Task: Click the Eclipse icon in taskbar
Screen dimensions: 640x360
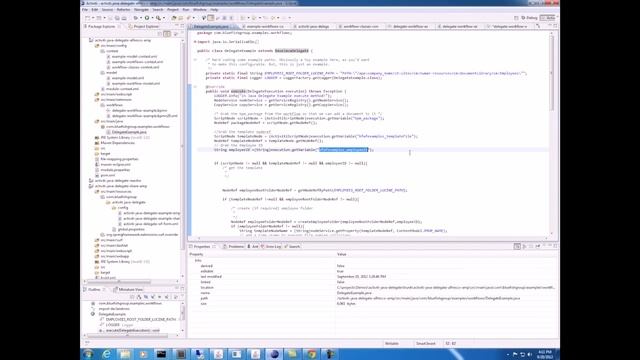Action: pyautogui.click(x=274, y=354)
